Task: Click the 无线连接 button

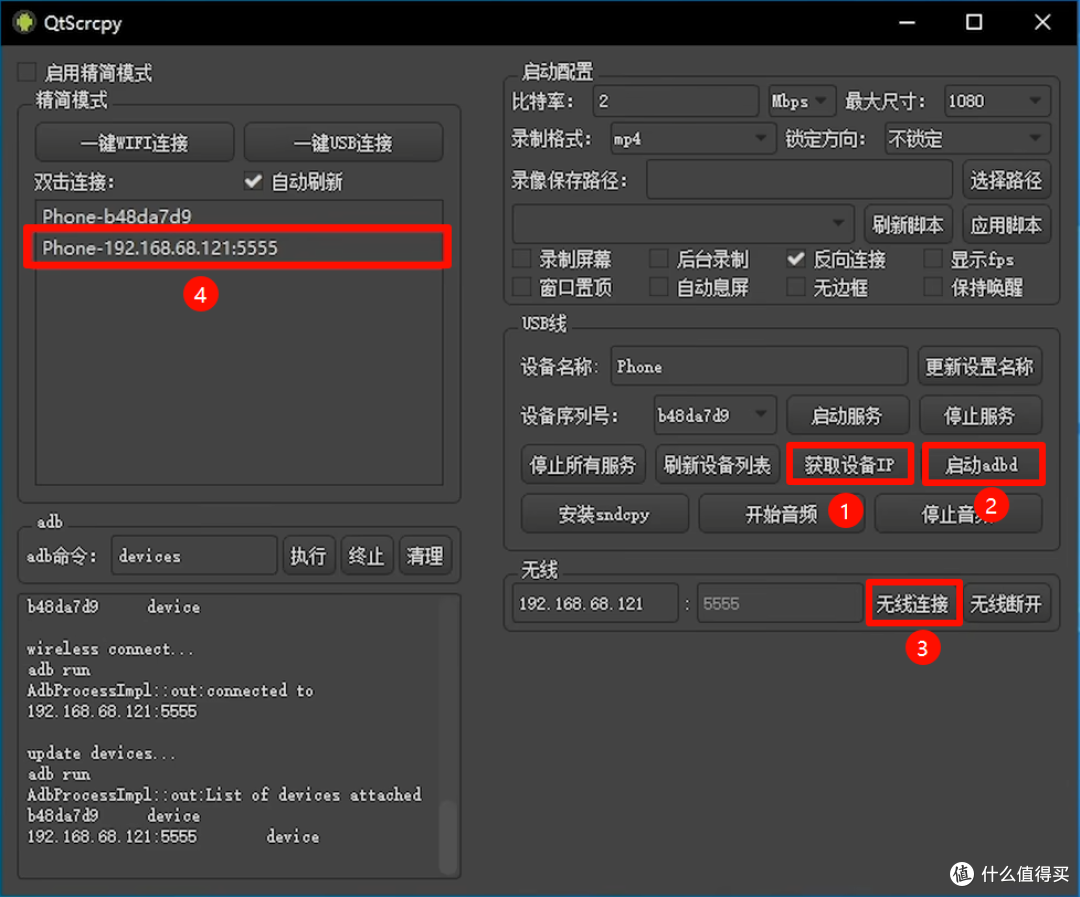Action: click(913, 604)
